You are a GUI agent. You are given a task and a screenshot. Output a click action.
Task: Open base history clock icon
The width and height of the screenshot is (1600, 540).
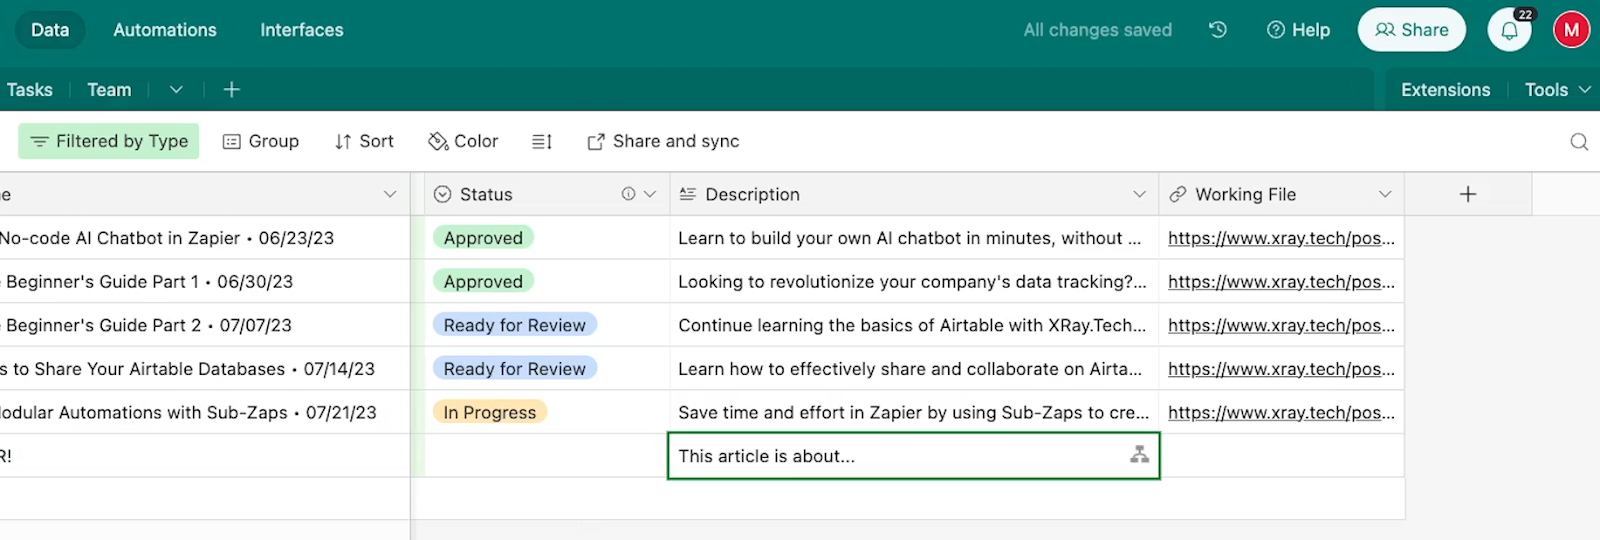1217,30
